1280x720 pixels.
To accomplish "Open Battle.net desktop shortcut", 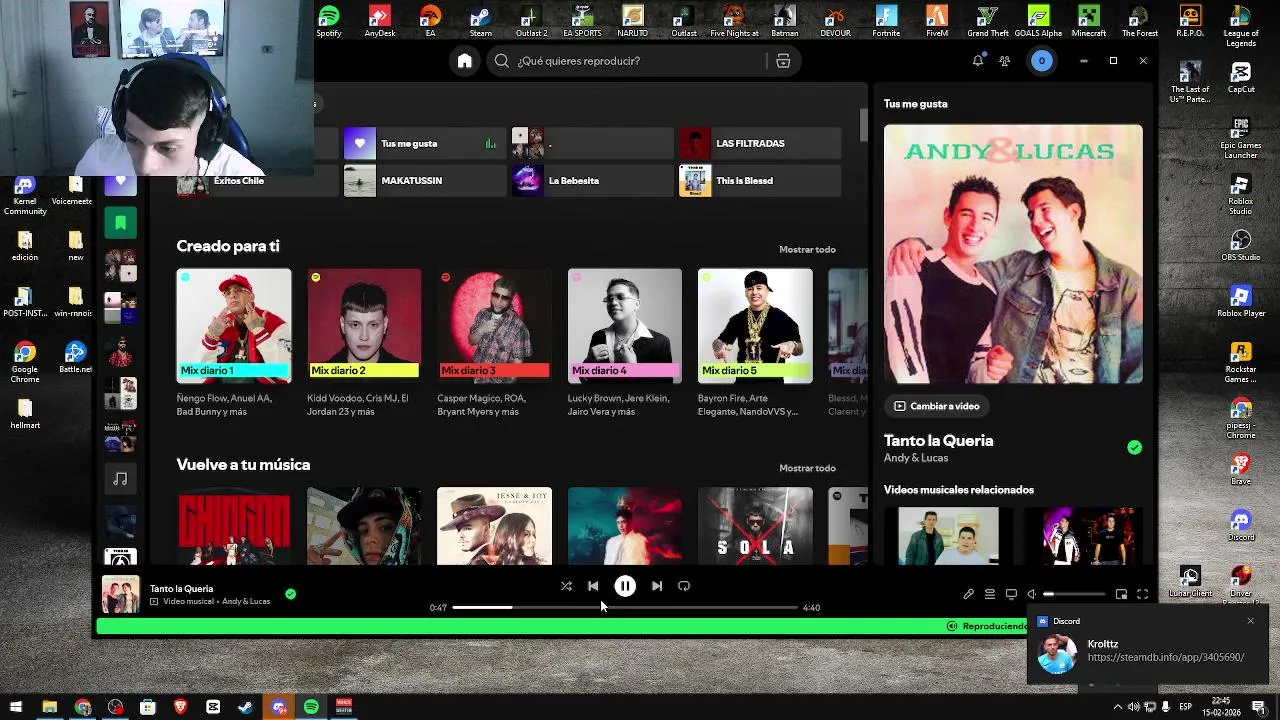I will click(x=75, y=358).
